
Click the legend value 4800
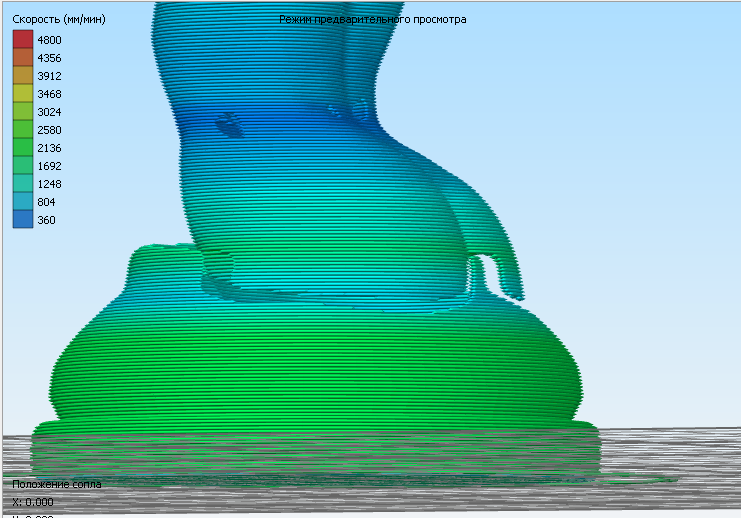(49, 40)
